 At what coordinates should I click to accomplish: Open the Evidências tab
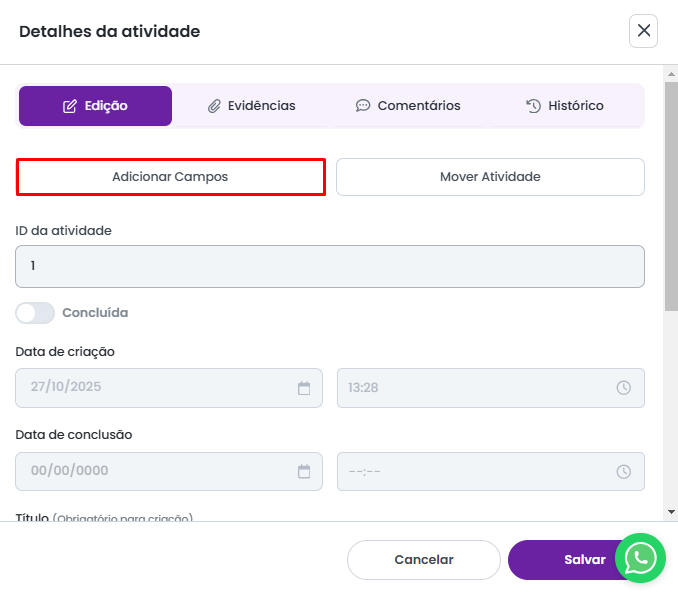click(x=251, y=106)
